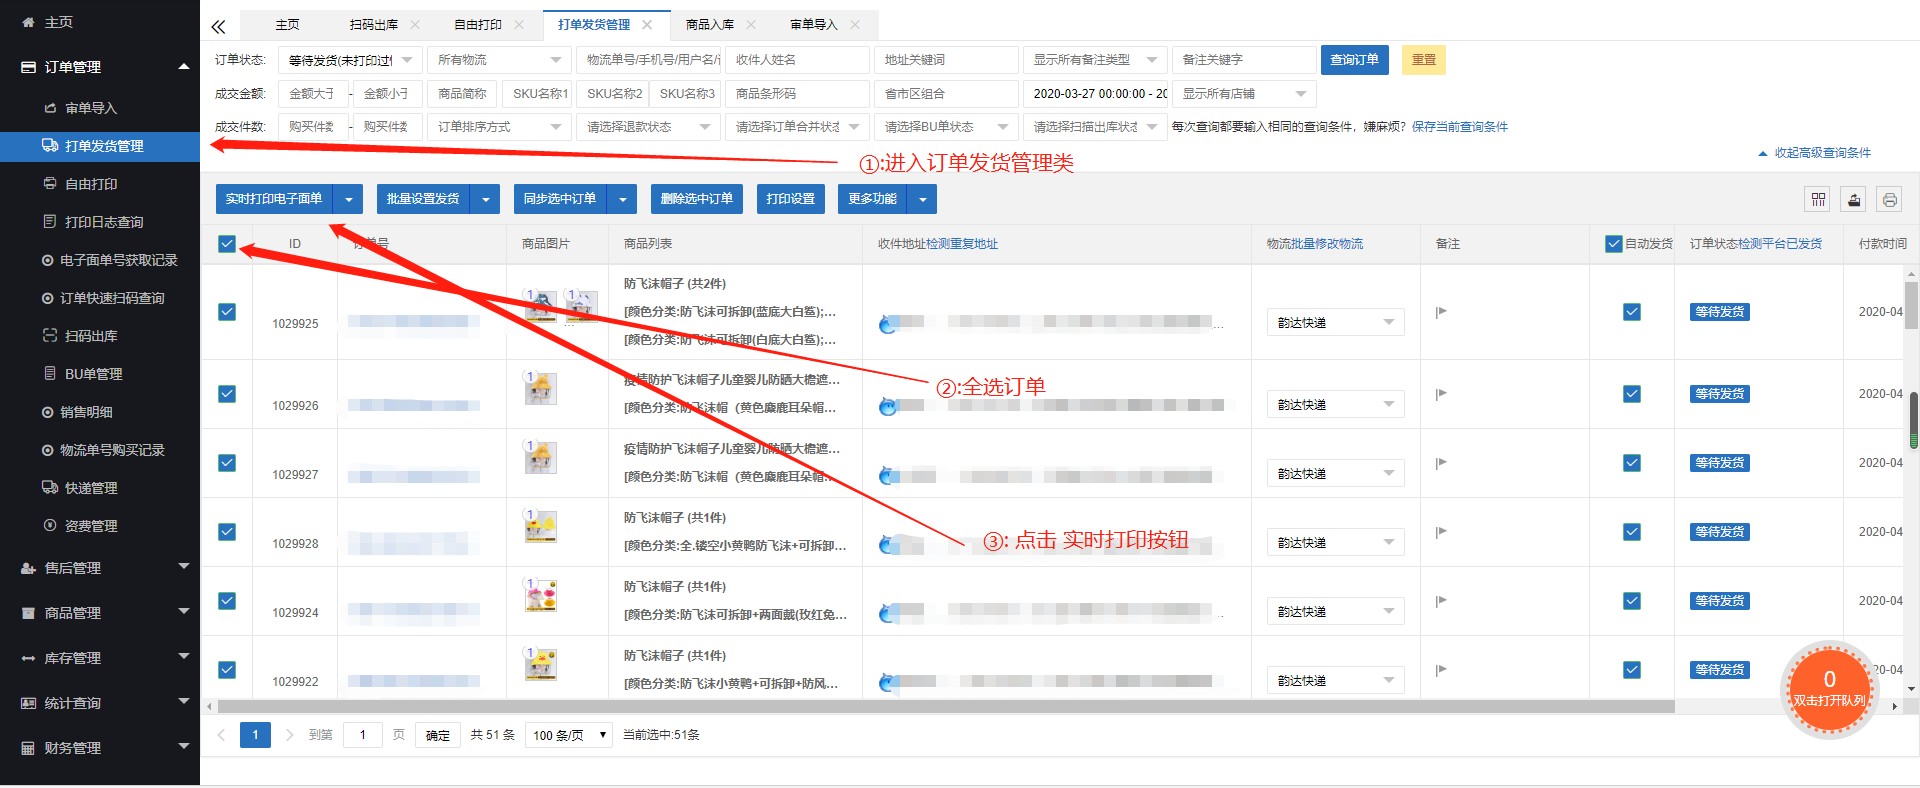Click the printer icon above the table
Screen dimensions: 1920x788
(1889, 200)
